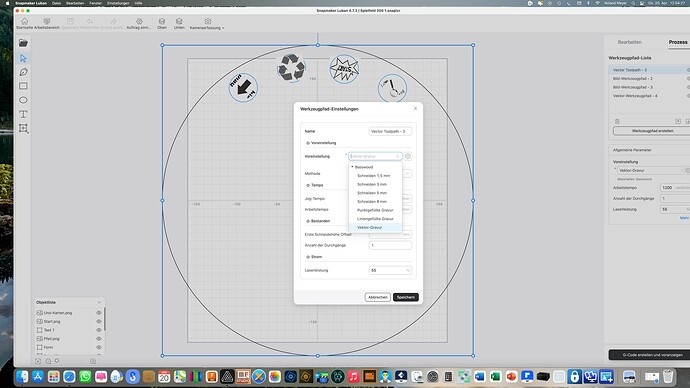The width and height of the screenshot is (690, 388).
Task: Click the Startseite home icon
Action: coord(25,21)
